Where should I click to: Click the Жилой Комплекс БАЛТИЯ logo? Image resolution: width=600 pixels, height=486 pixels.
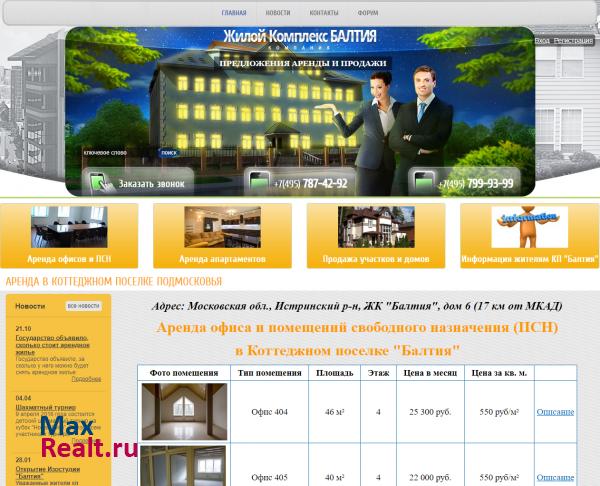coord(300,39)
